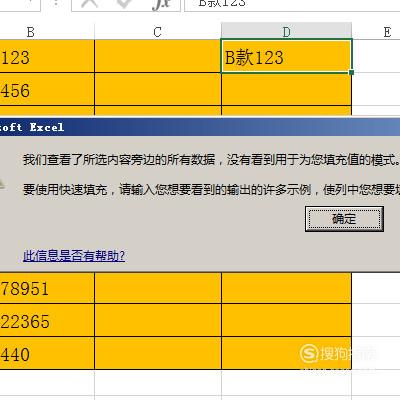
Task: Click empty column C cell beside 123
Action: pyautogui.click(x=158, y=56)
